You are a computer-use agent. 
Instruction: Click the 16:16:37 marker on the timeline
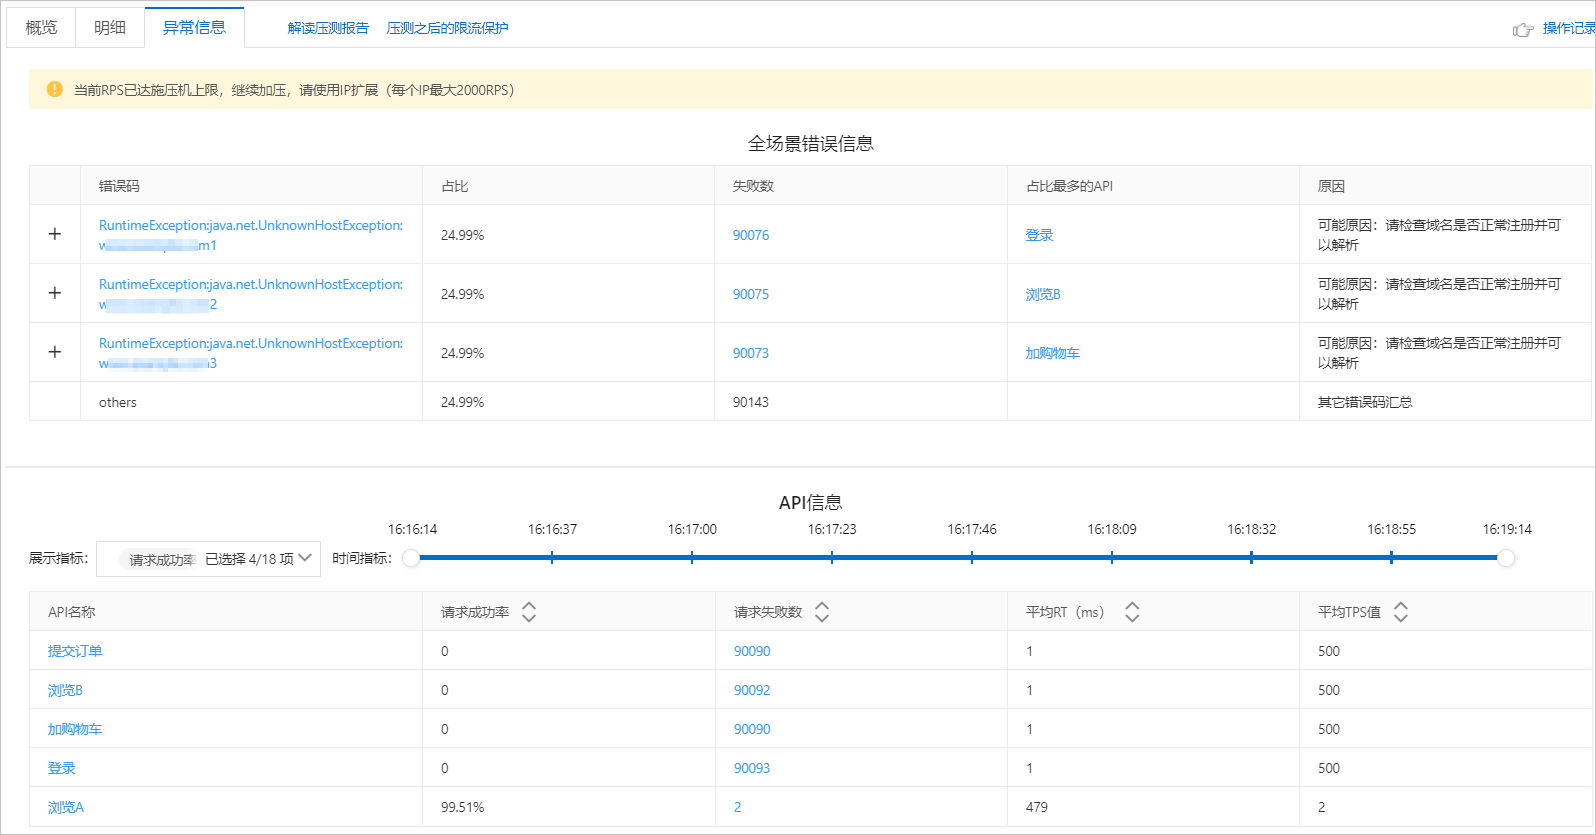click(552, 558)
